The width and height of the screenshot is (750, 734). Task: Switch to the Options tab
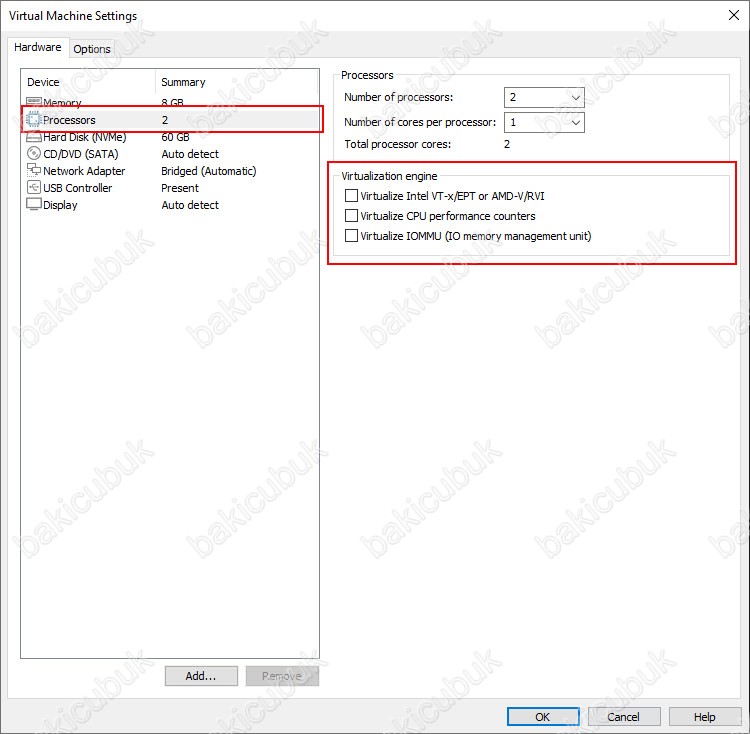point(92,49)
